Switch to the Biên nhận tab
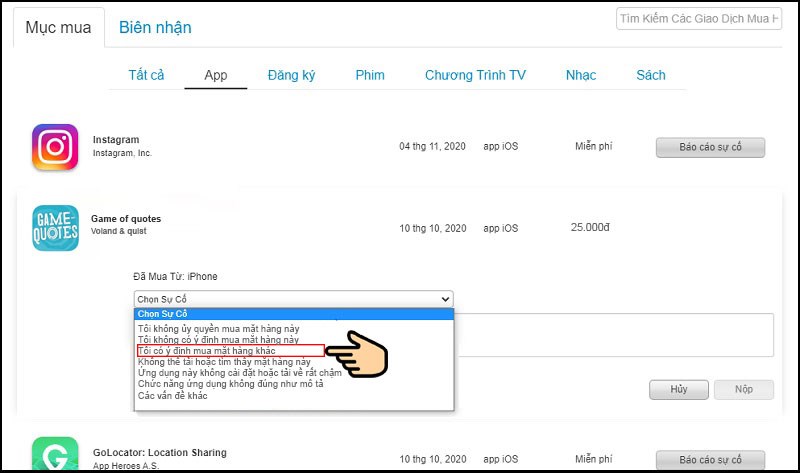Image resolution: width=800 pixels, height=473 pixels. click(155, 28)
